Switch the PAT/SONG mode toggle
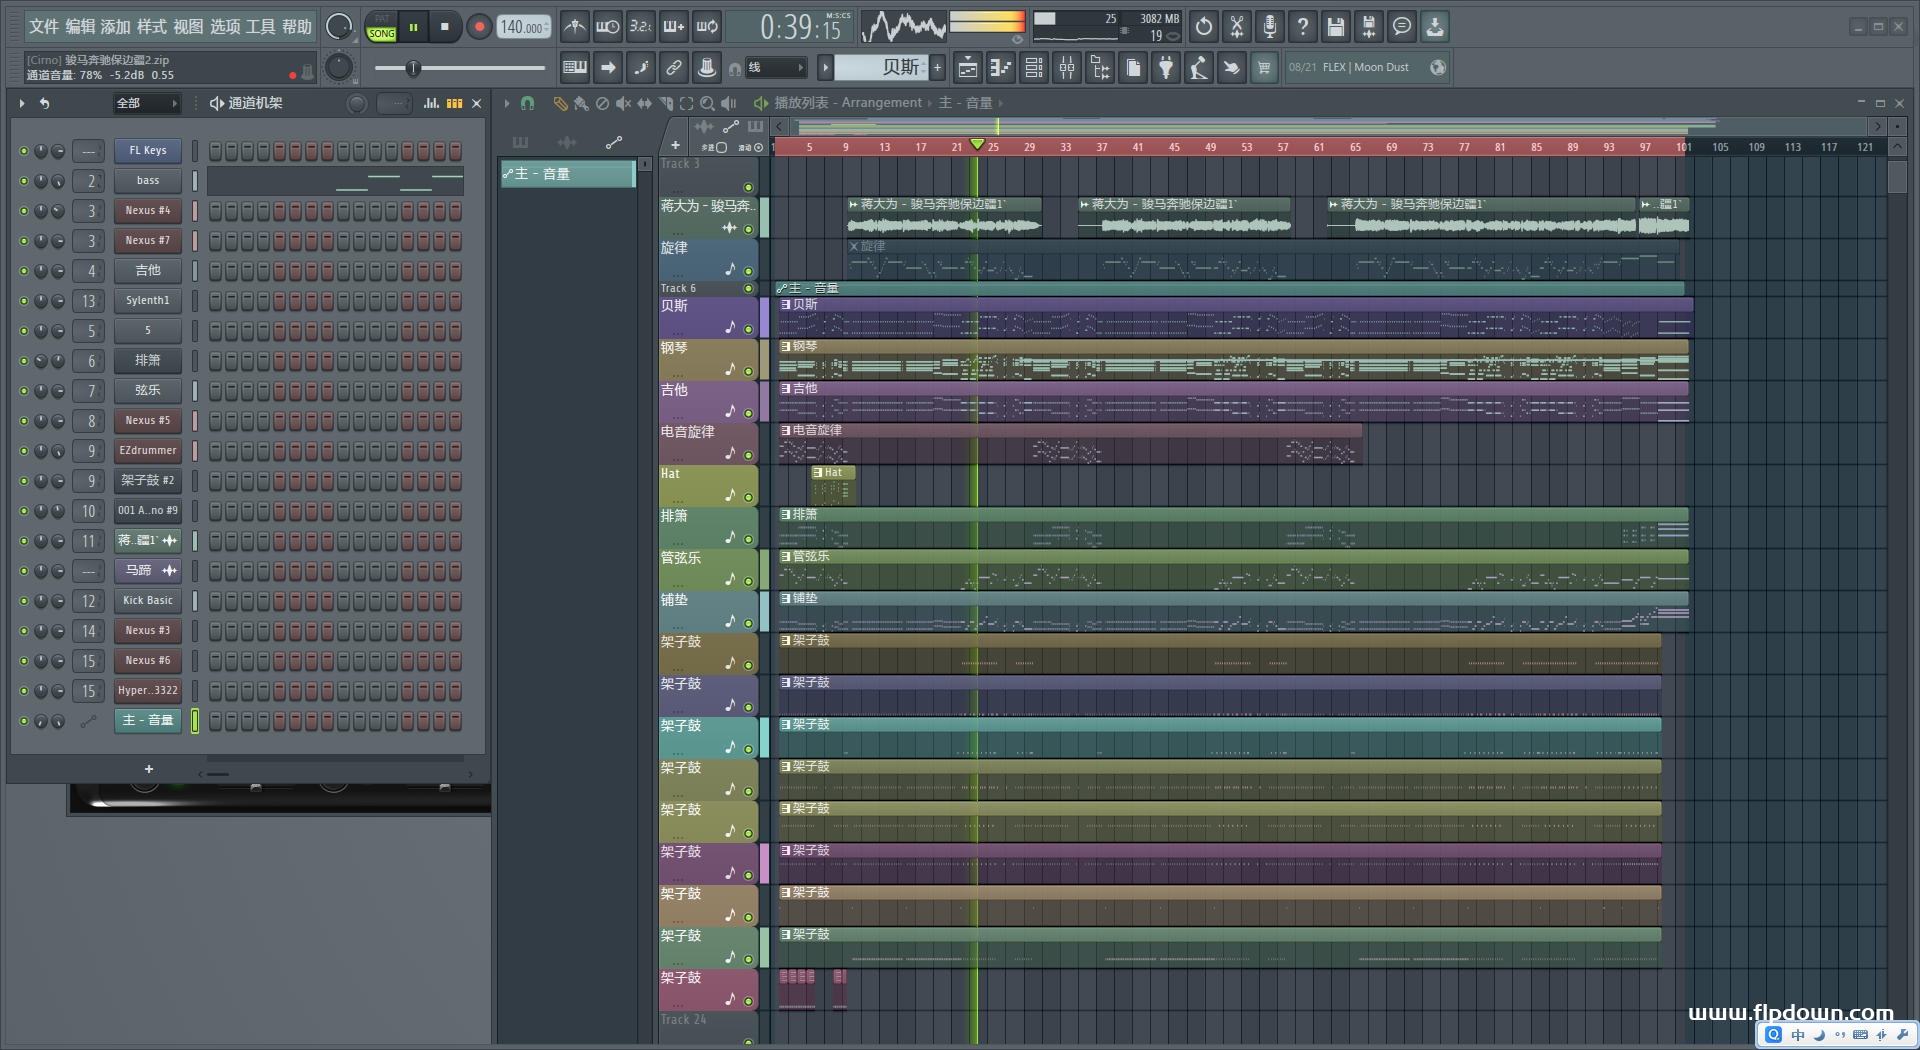Screen dimensions: 1920x1050 pos(381,27)
